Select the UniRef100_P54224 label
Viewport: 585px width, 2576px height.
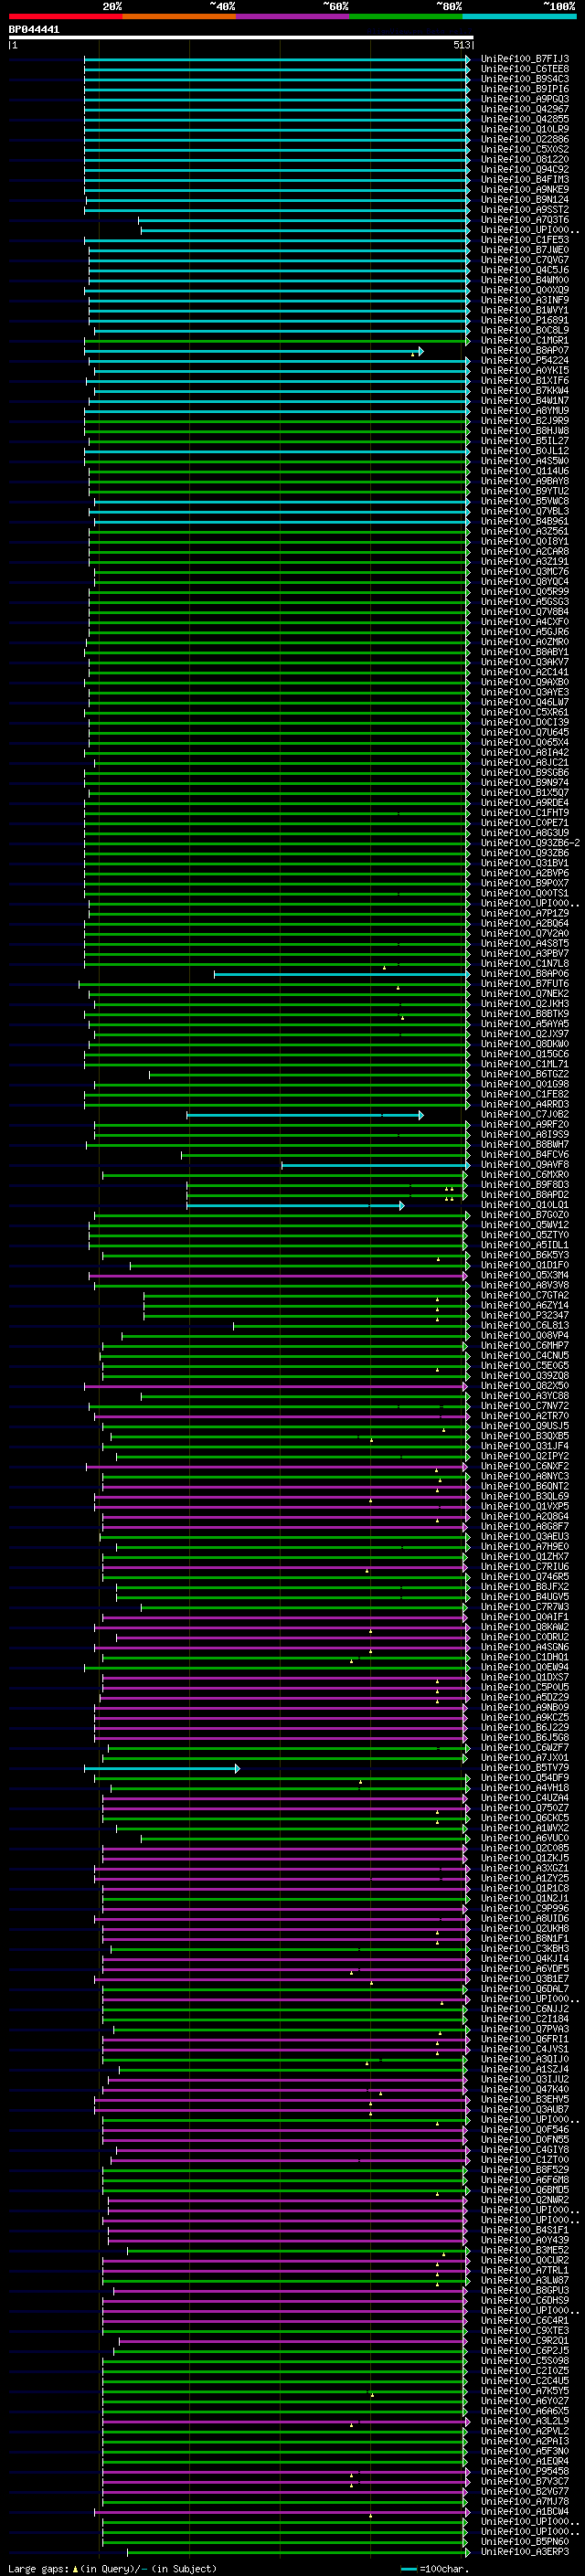(x=525, y=361)
